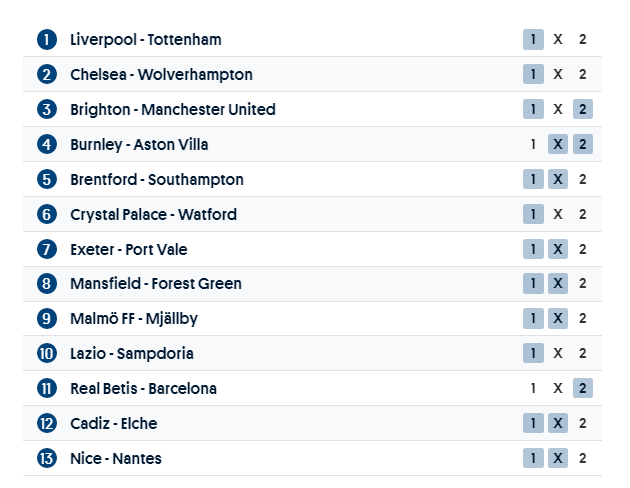Click the number 7 match badge
The width and height of the screenshot is (630, 488).
47,249
